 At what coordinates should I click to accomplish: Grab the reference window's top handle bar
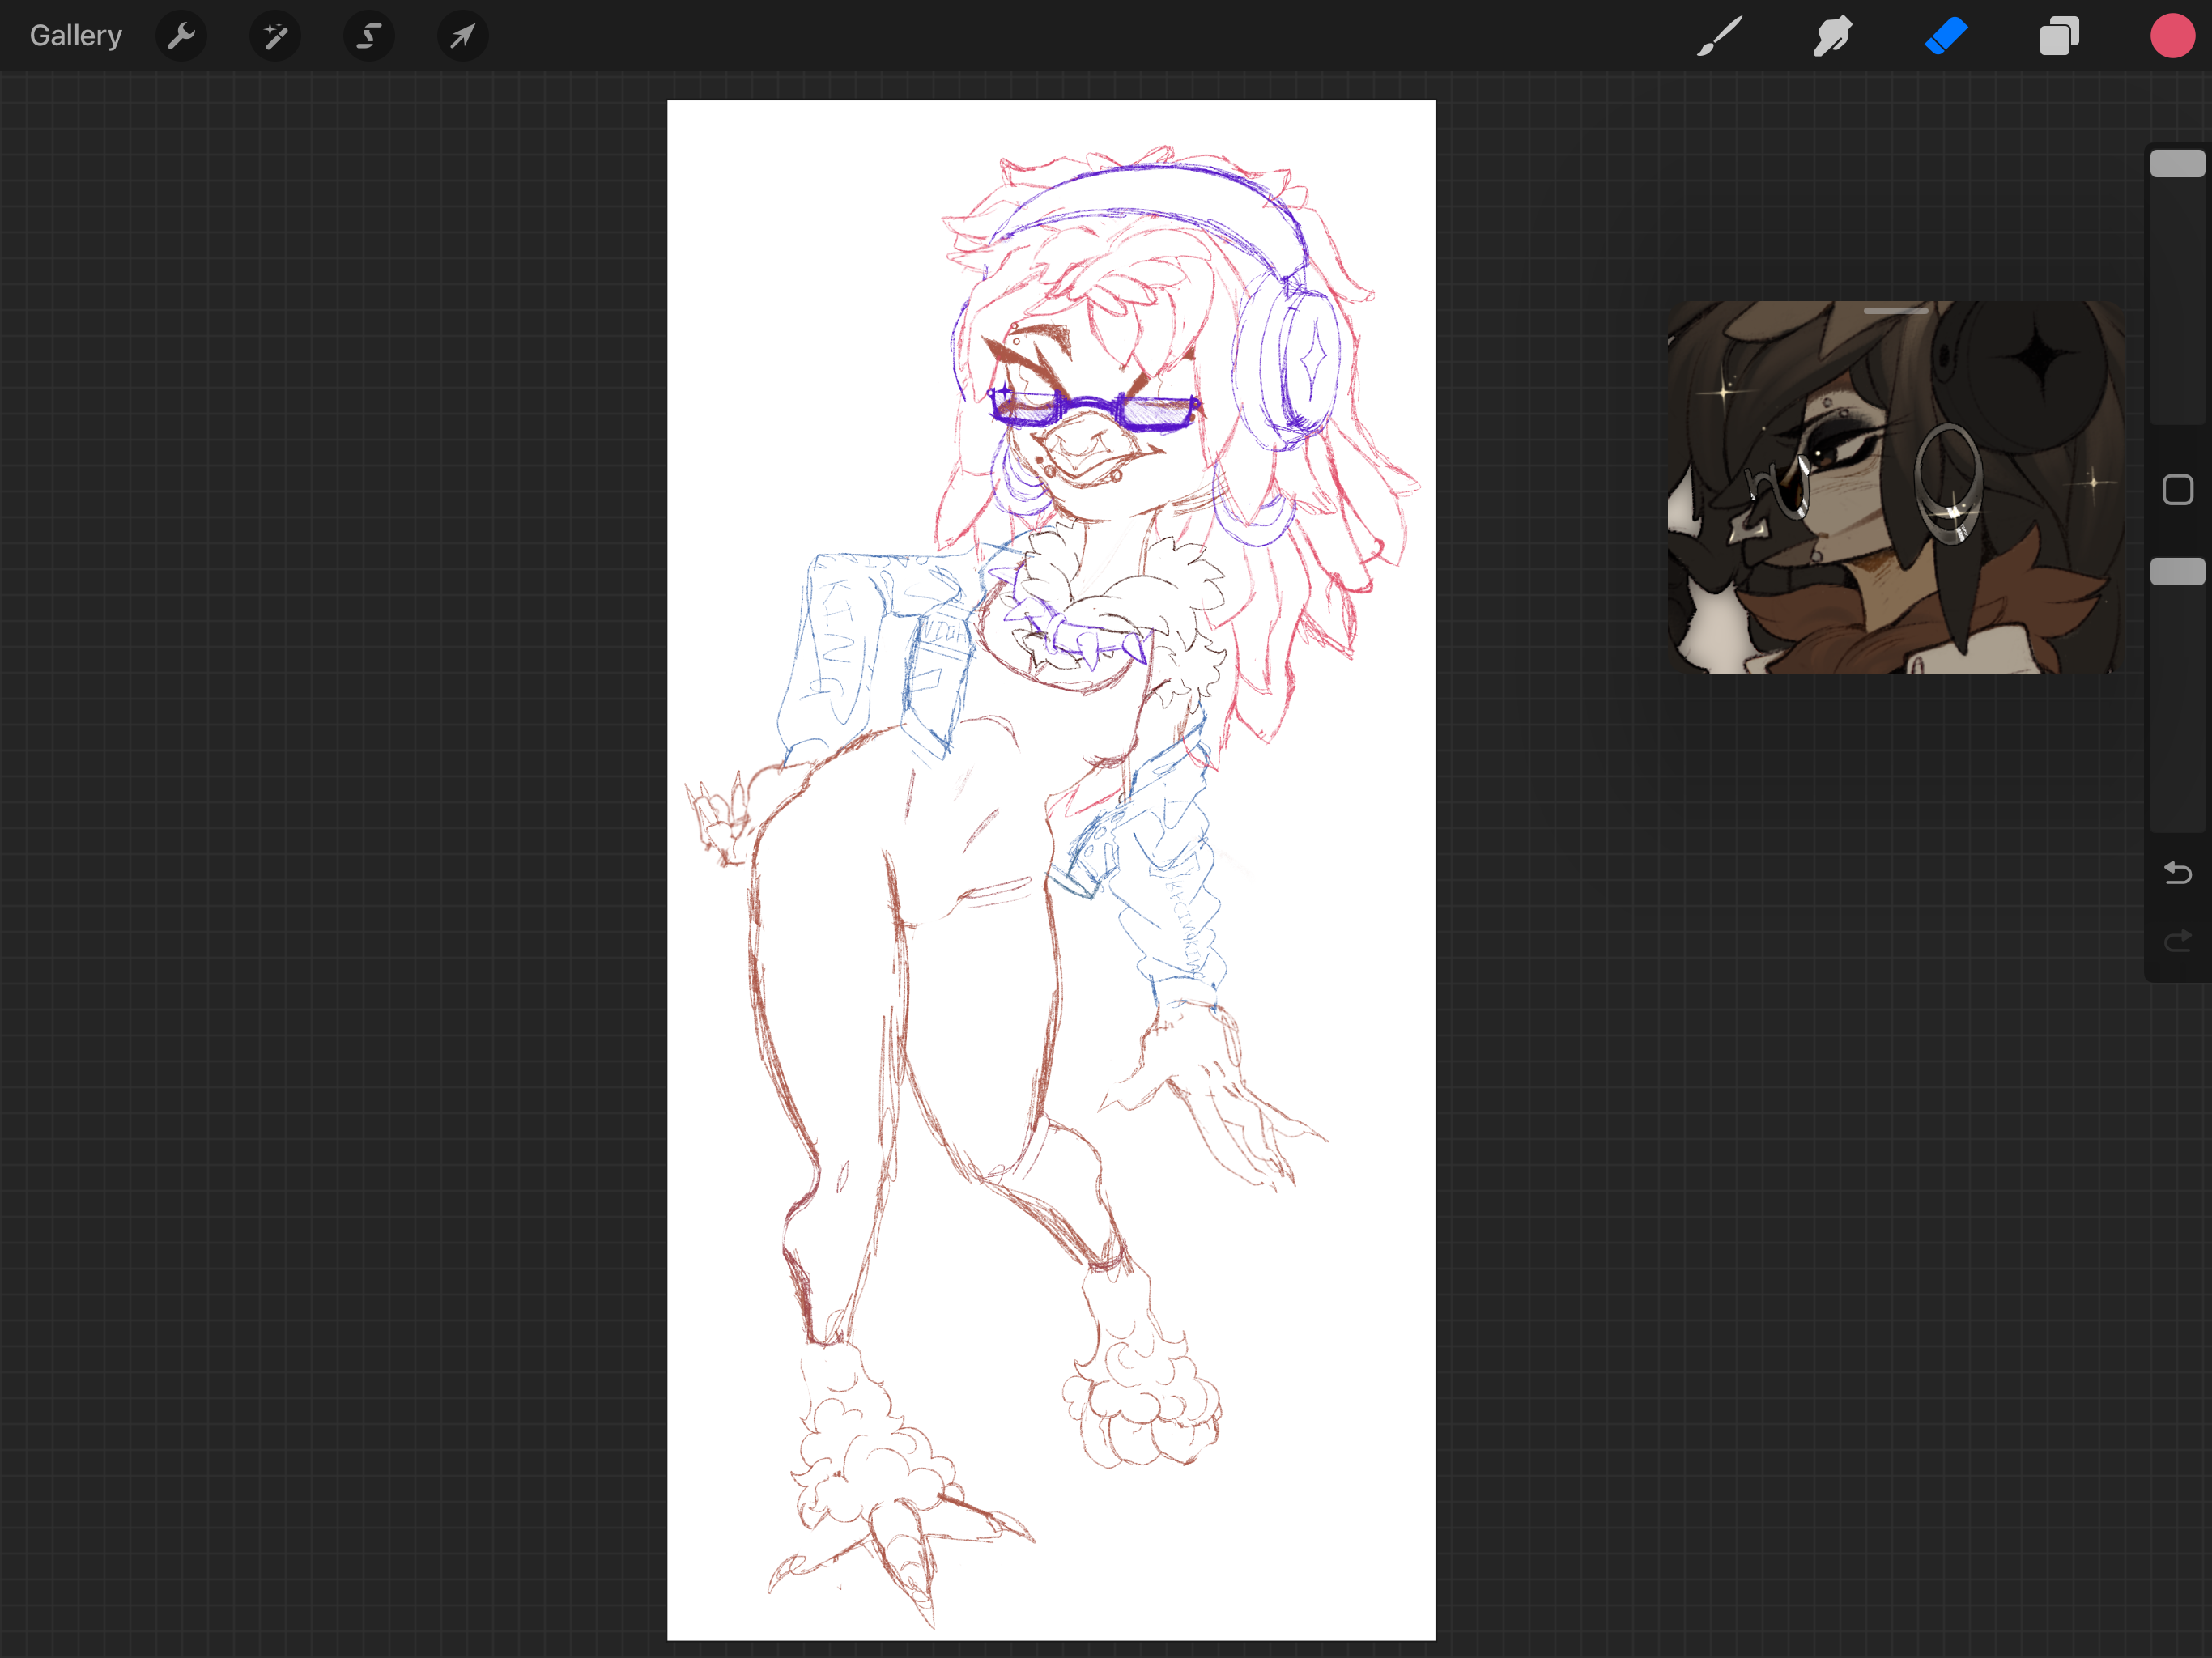(1896, 311)
